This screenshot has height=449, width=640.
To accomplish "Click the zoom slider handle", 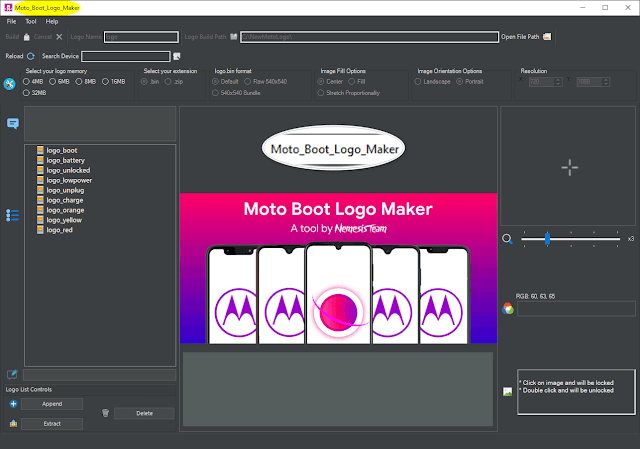I will click(547, 239).
